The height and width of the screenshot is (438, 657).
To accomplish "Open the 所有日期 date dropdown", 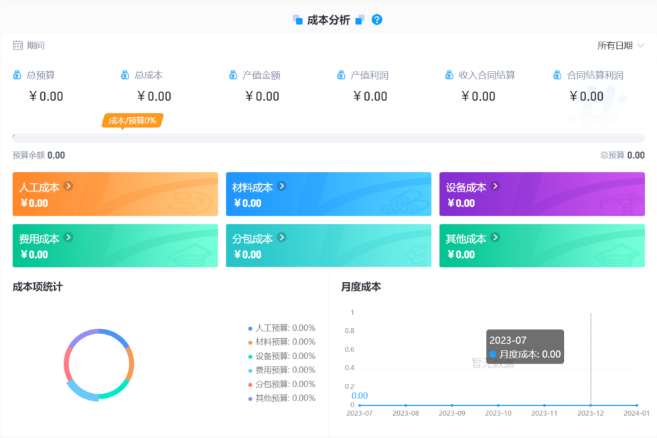I will pos(620,45).
